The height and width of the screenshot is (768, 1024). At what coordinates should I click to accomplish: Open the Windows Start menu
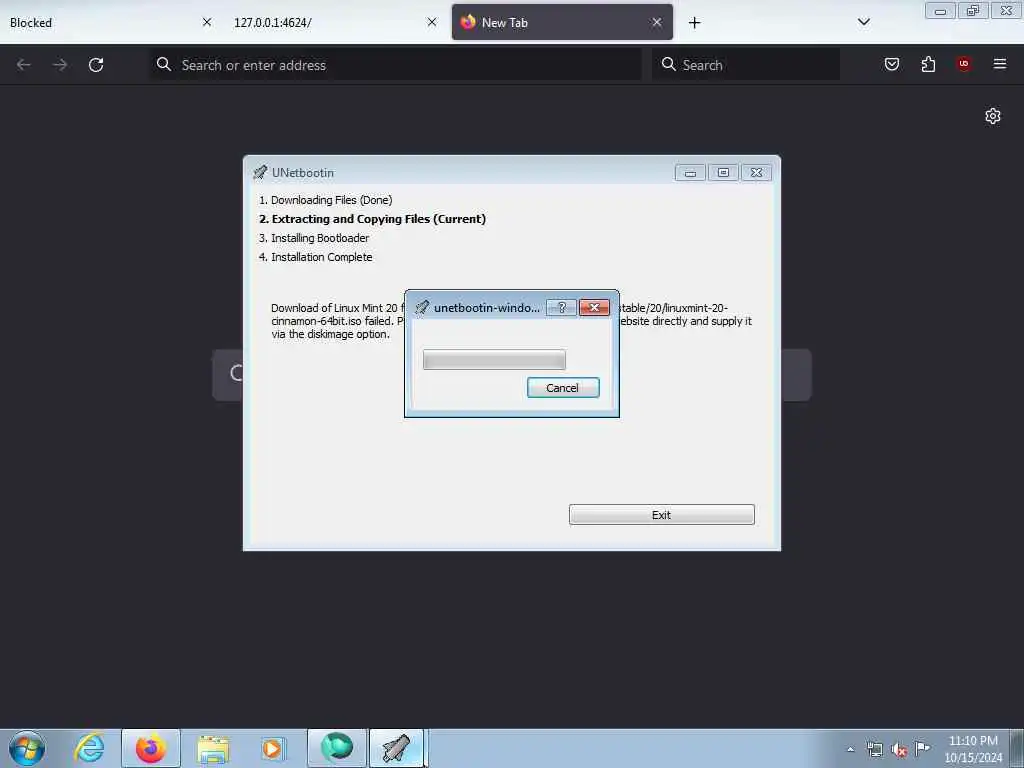27,748
